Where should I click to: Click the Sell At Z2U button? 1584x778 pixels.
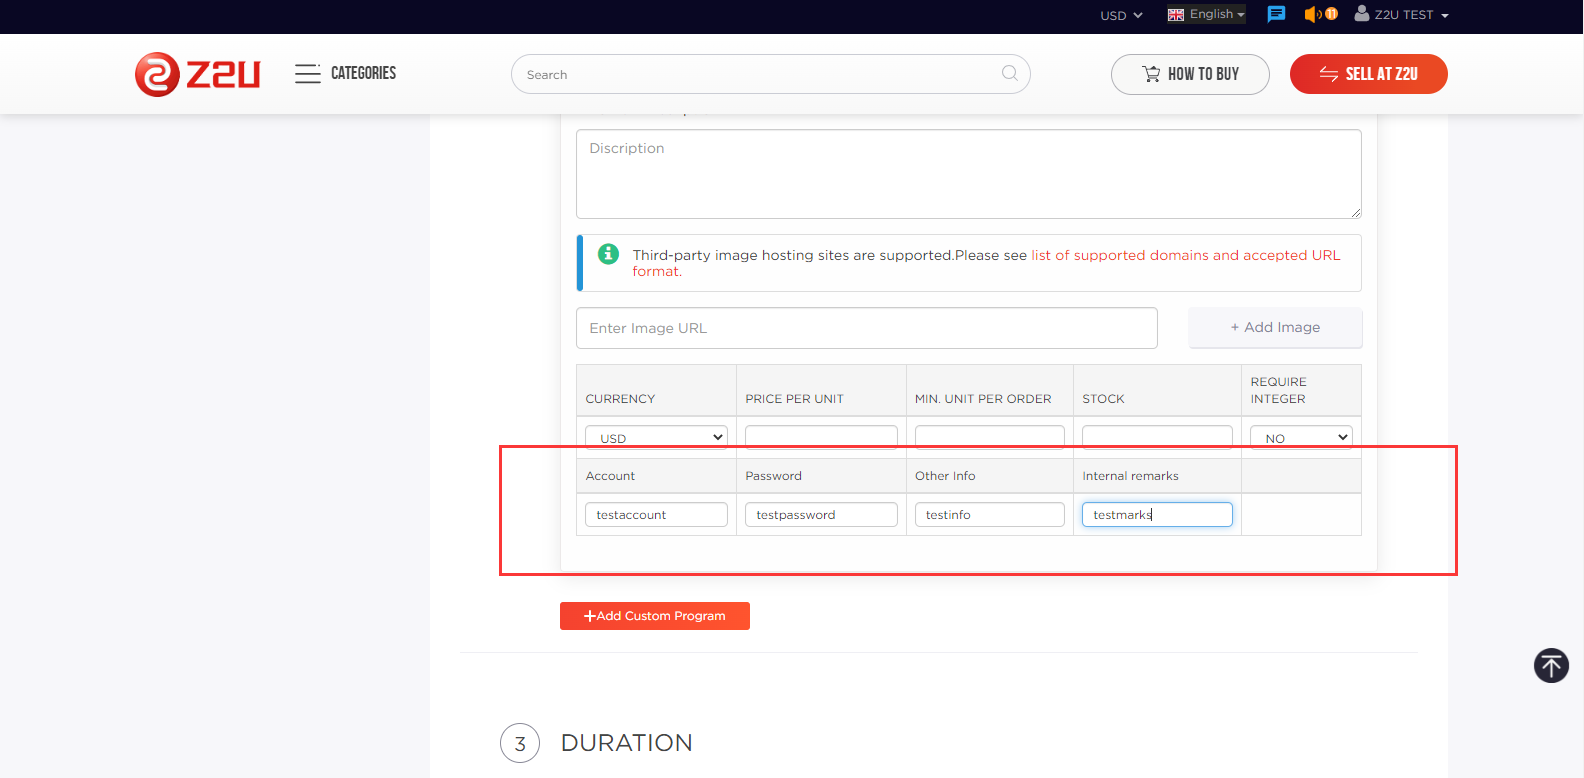pos(1368,74)
